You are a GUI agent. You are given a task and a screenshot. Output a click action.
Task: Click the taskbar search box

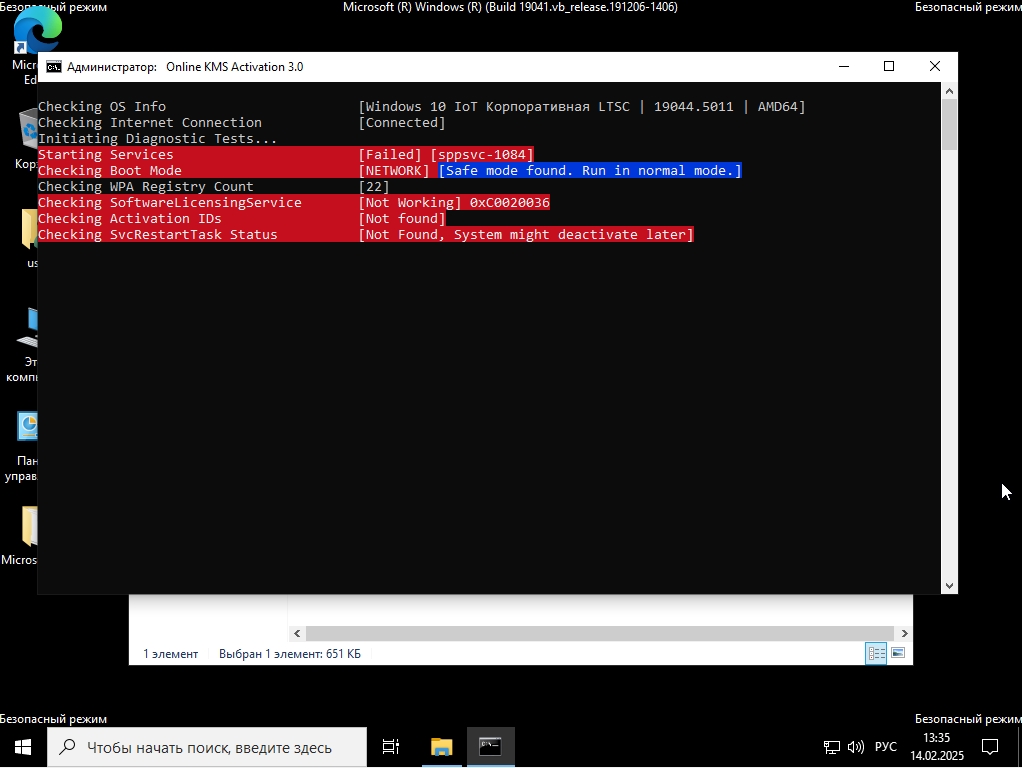[x=207, y=747]
